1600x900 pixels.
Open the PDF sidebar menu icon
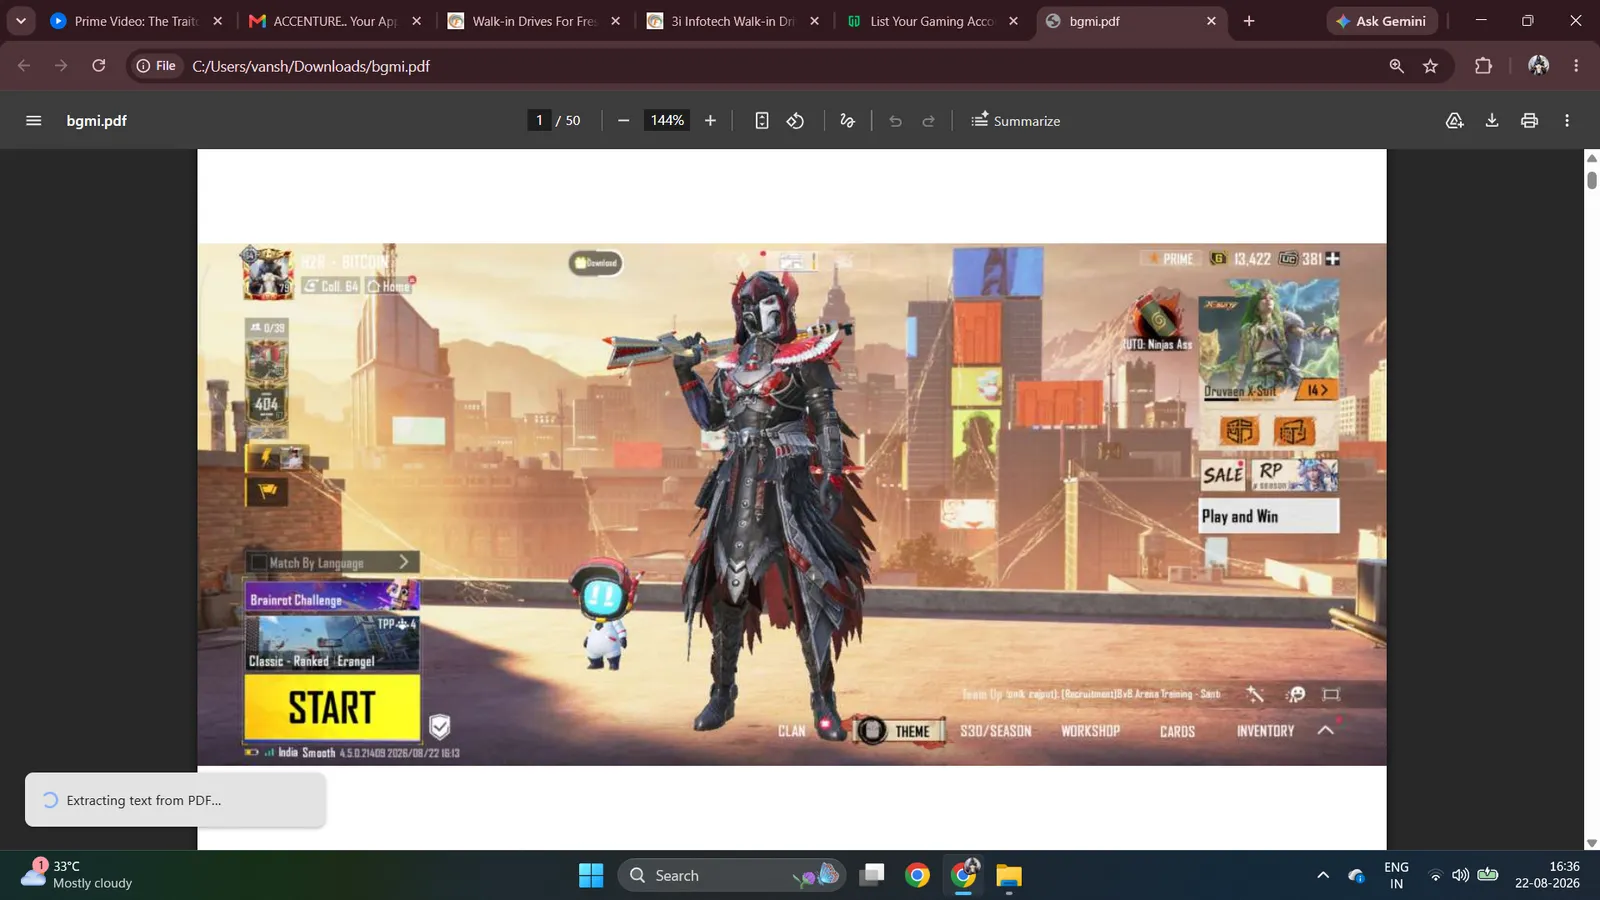click(x=33, y=120)
